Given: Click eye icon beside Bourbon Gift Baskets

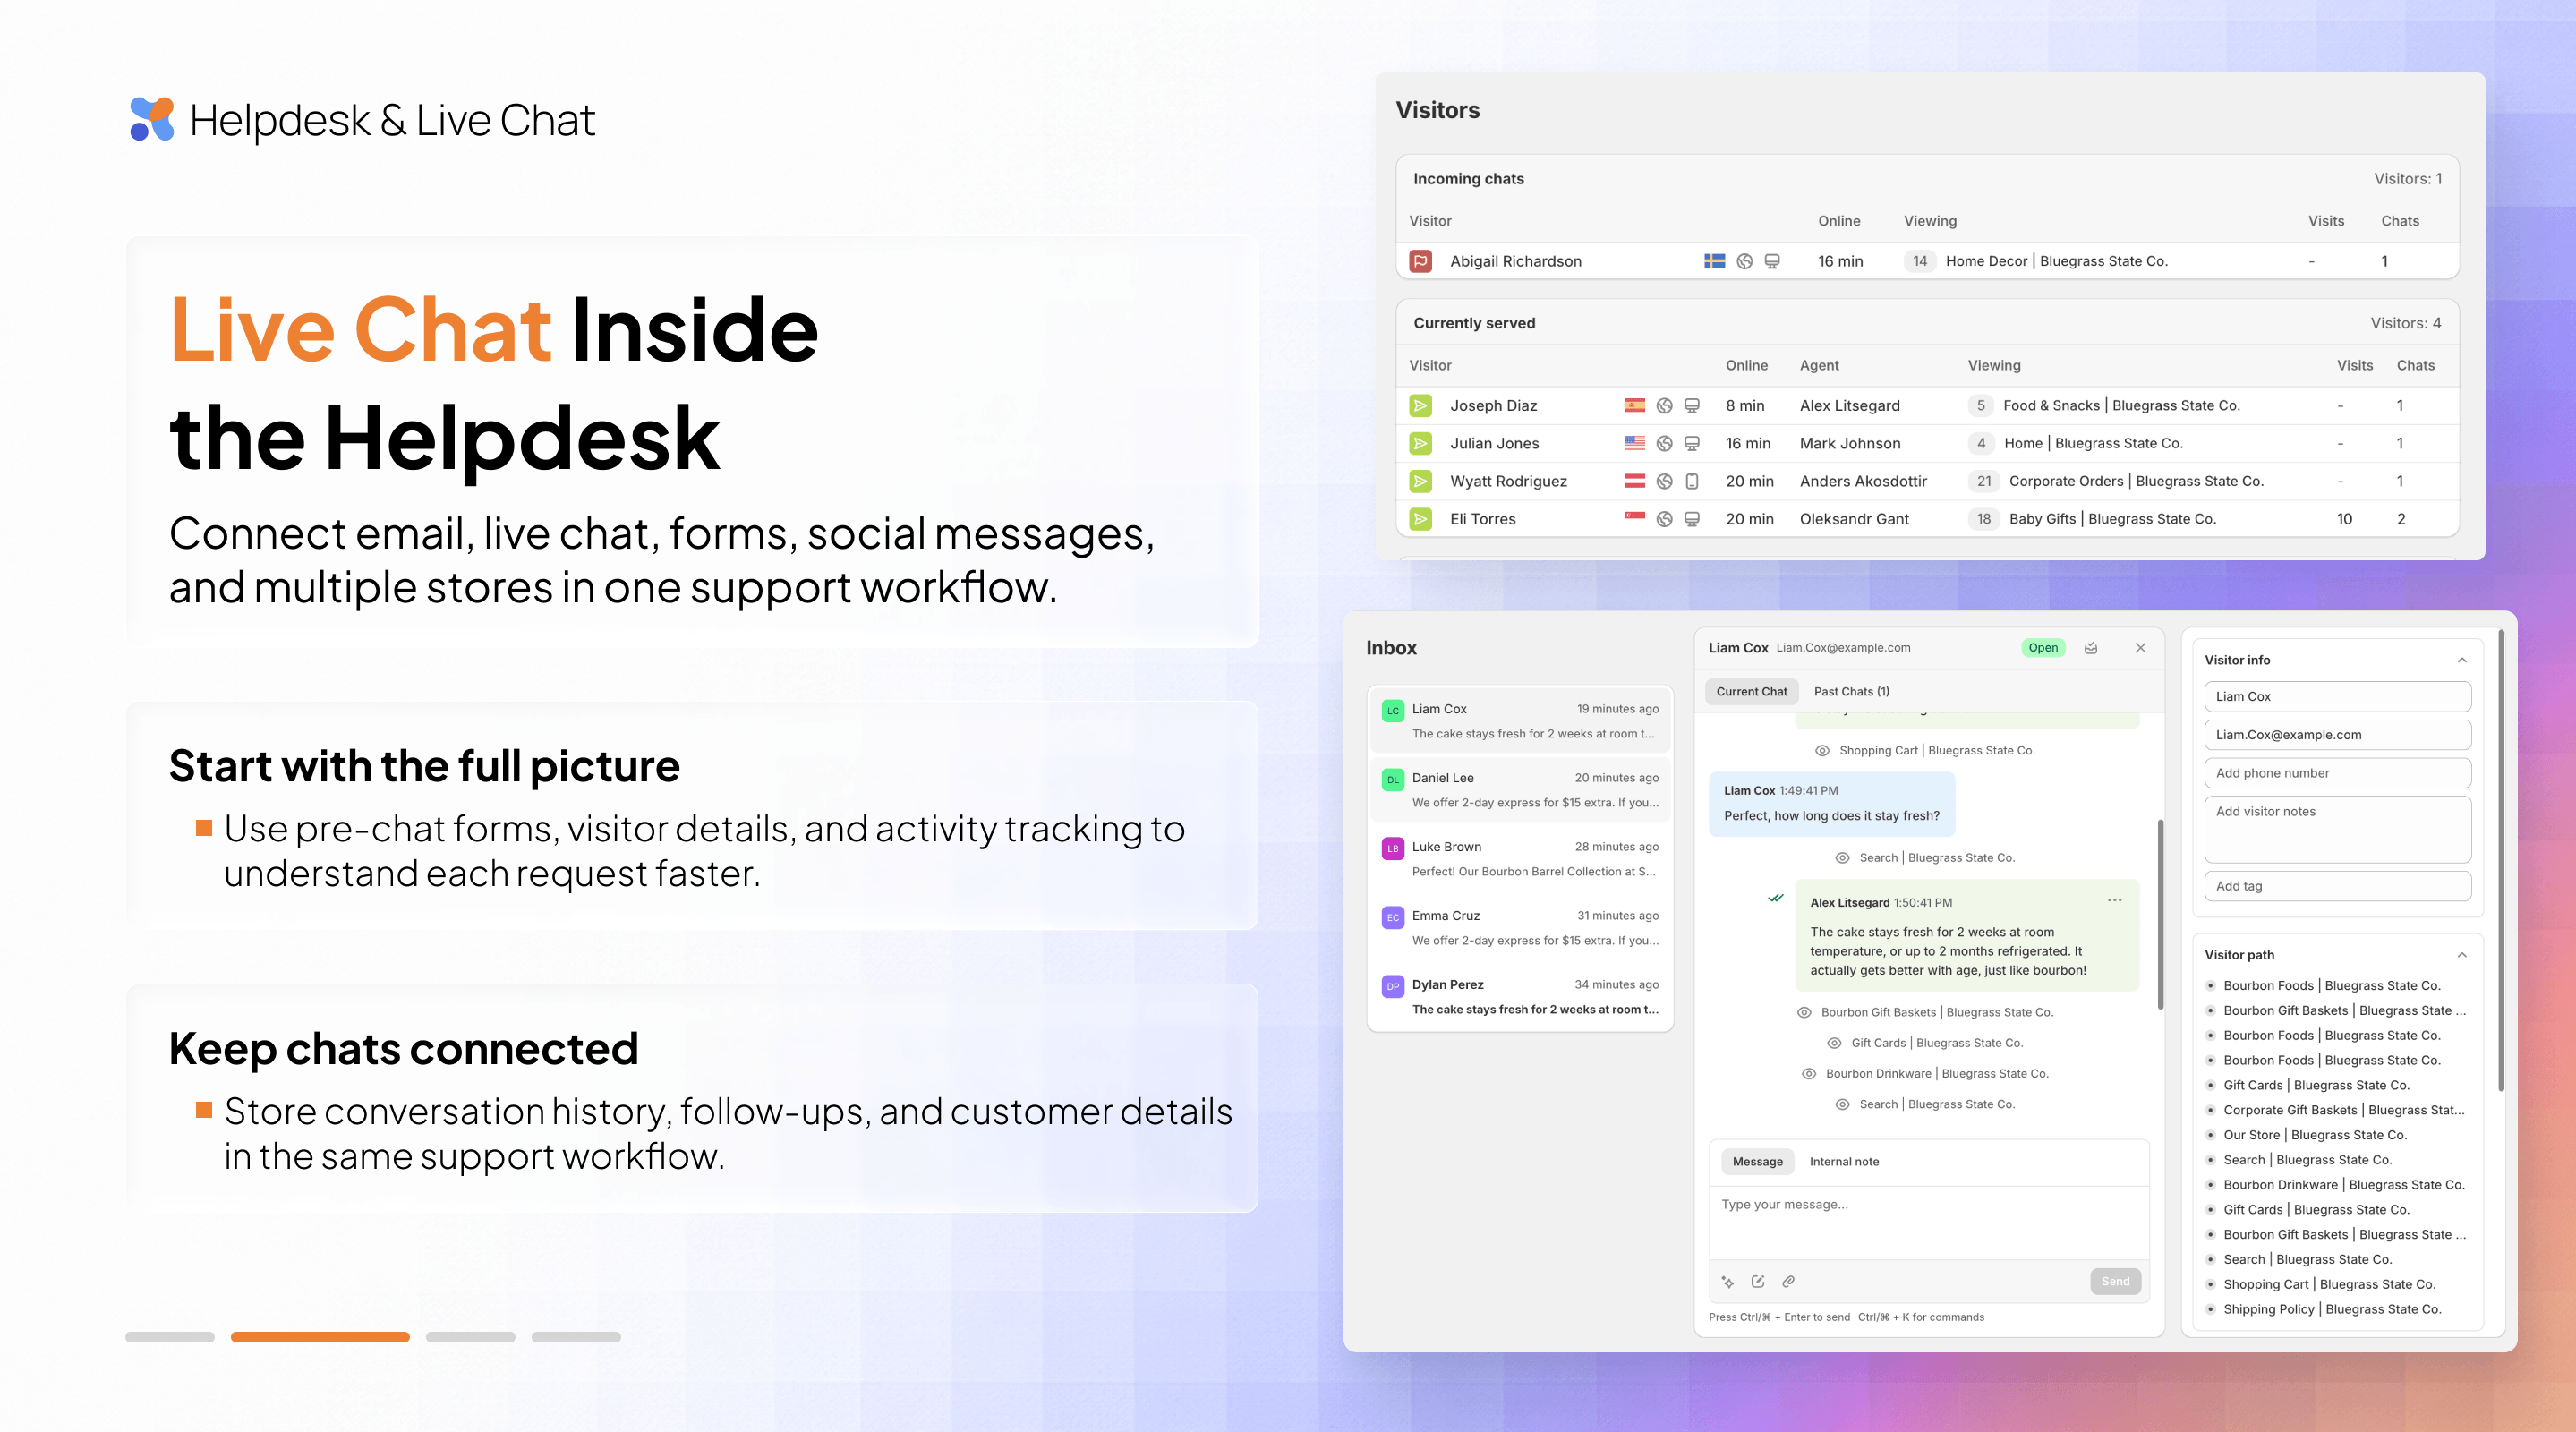Looking at the screenshot, I should pos(1804,1012).
